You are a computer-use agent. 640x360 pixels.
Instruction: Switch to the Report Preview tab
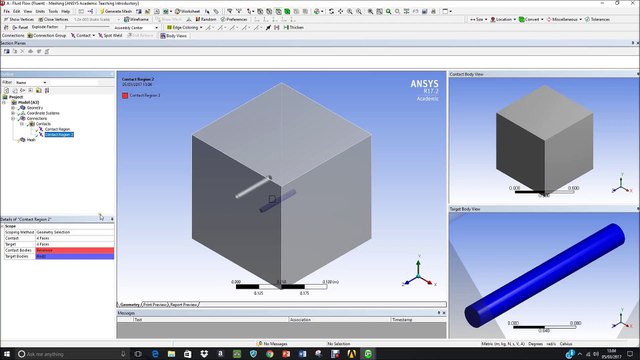[x=183, y=304]
